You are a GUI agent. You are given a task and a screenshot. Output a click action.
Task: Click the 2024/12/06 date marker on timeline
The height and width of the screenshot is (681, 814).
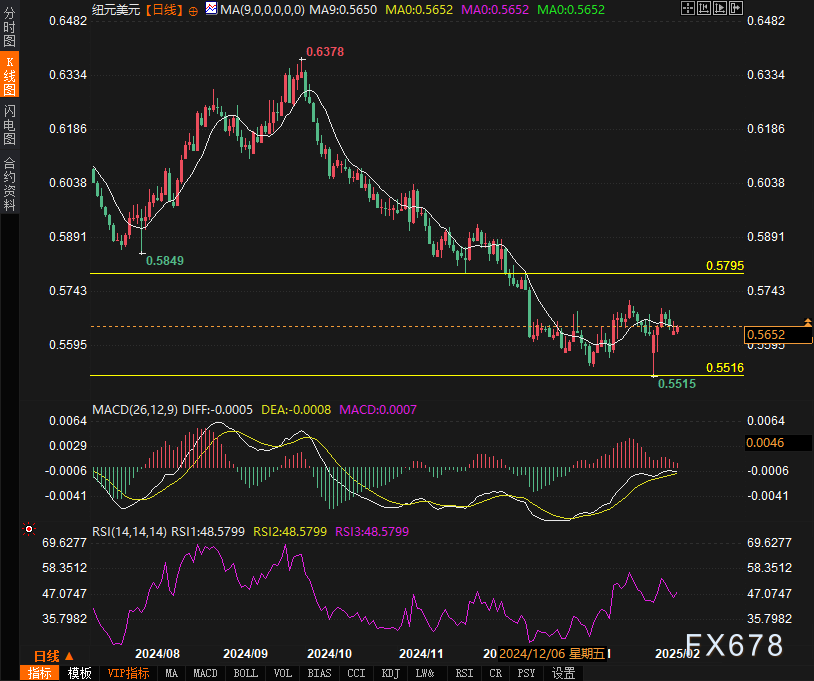[551, 653]
